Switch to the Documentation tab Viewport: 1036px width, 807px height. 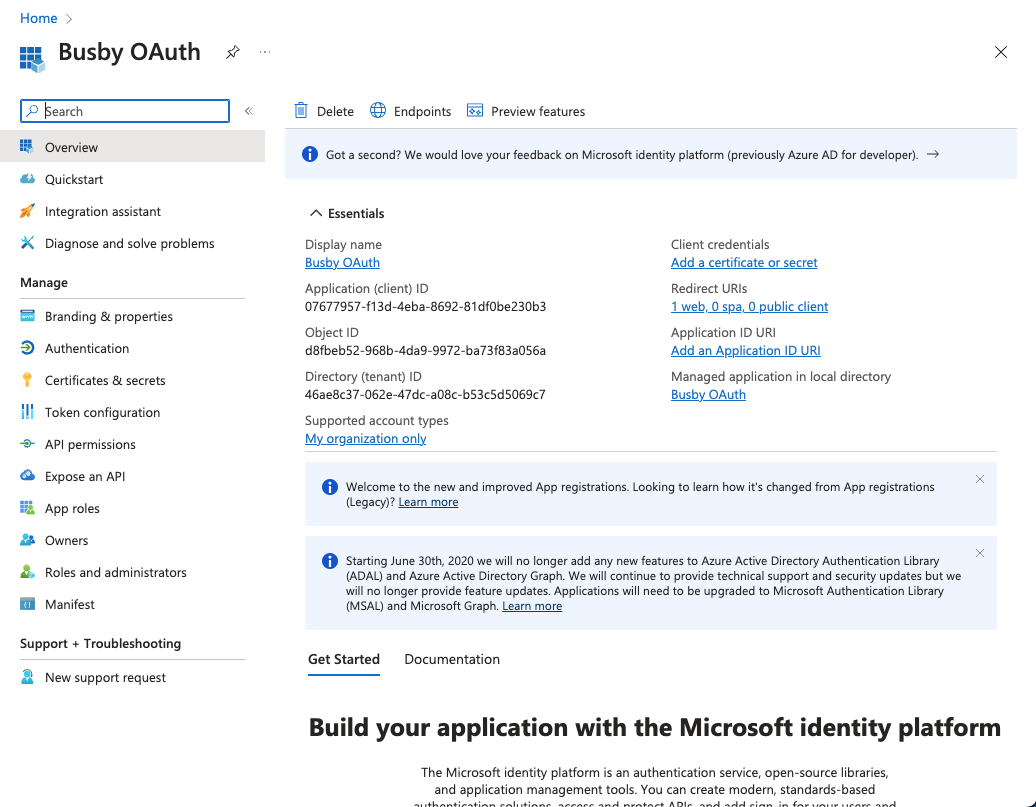point(452,659)
